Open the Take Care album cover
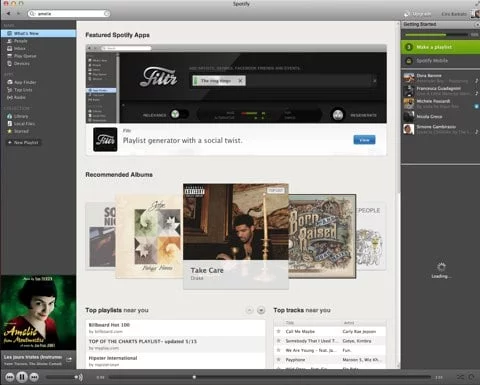 pyautogui.click(x=236, y=222)
